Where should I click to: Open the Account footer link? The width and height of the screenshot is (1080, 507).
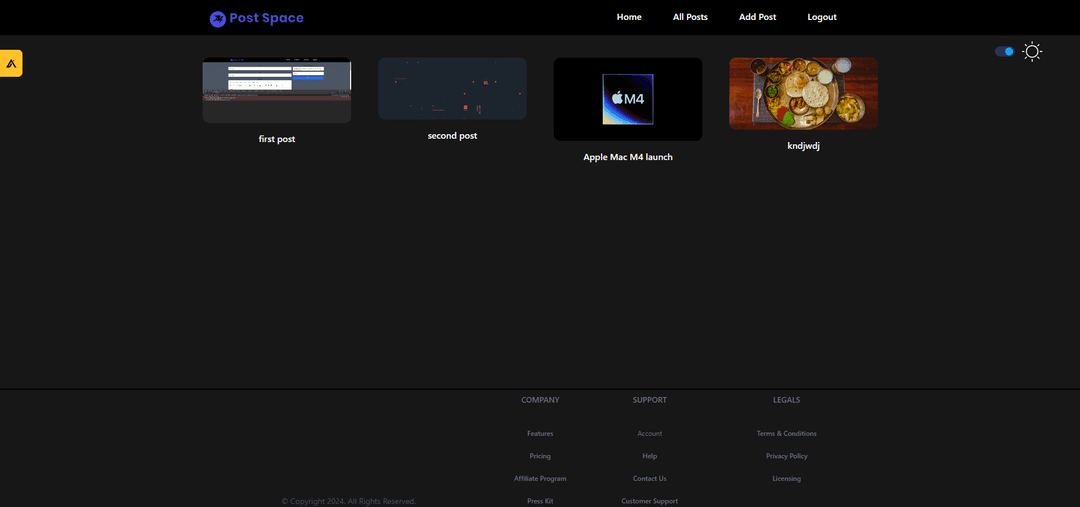(x=650, y=433)
